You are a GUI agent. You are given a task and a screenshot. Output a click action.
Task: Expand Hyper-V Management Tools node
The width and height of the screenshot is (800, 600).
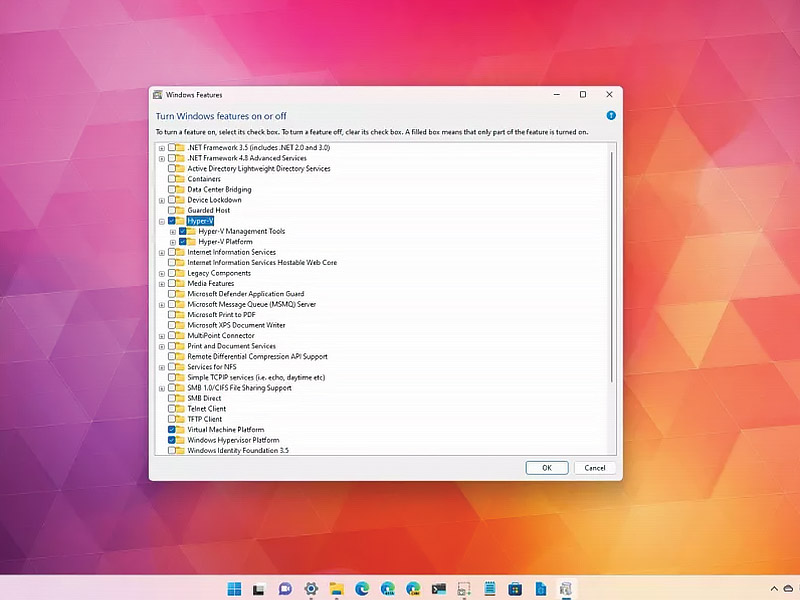[x=173, y=232]
